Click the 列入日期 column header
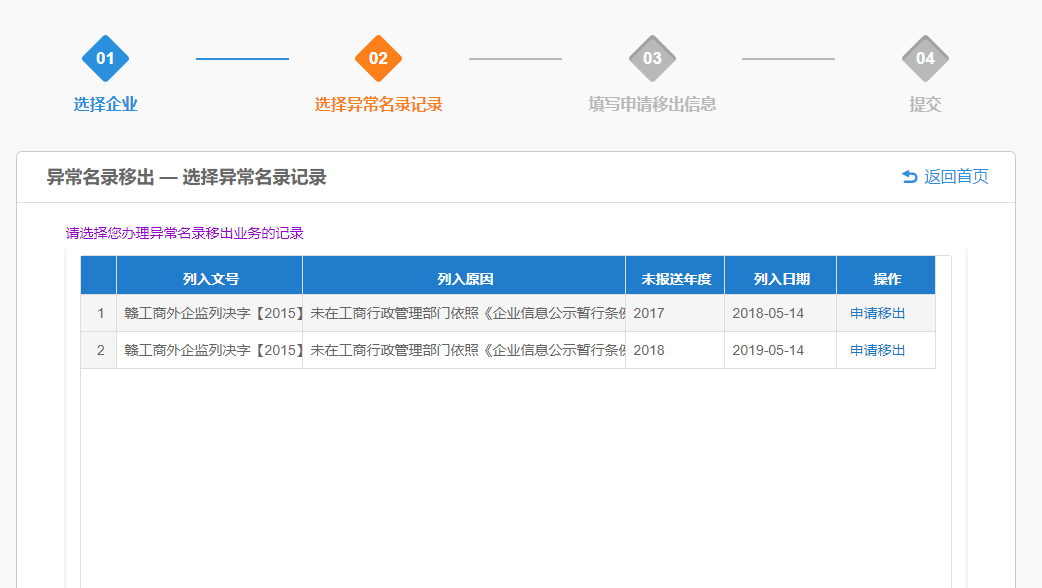The height and width of the screenshot is (588, 1042). [x=781, y=279]
